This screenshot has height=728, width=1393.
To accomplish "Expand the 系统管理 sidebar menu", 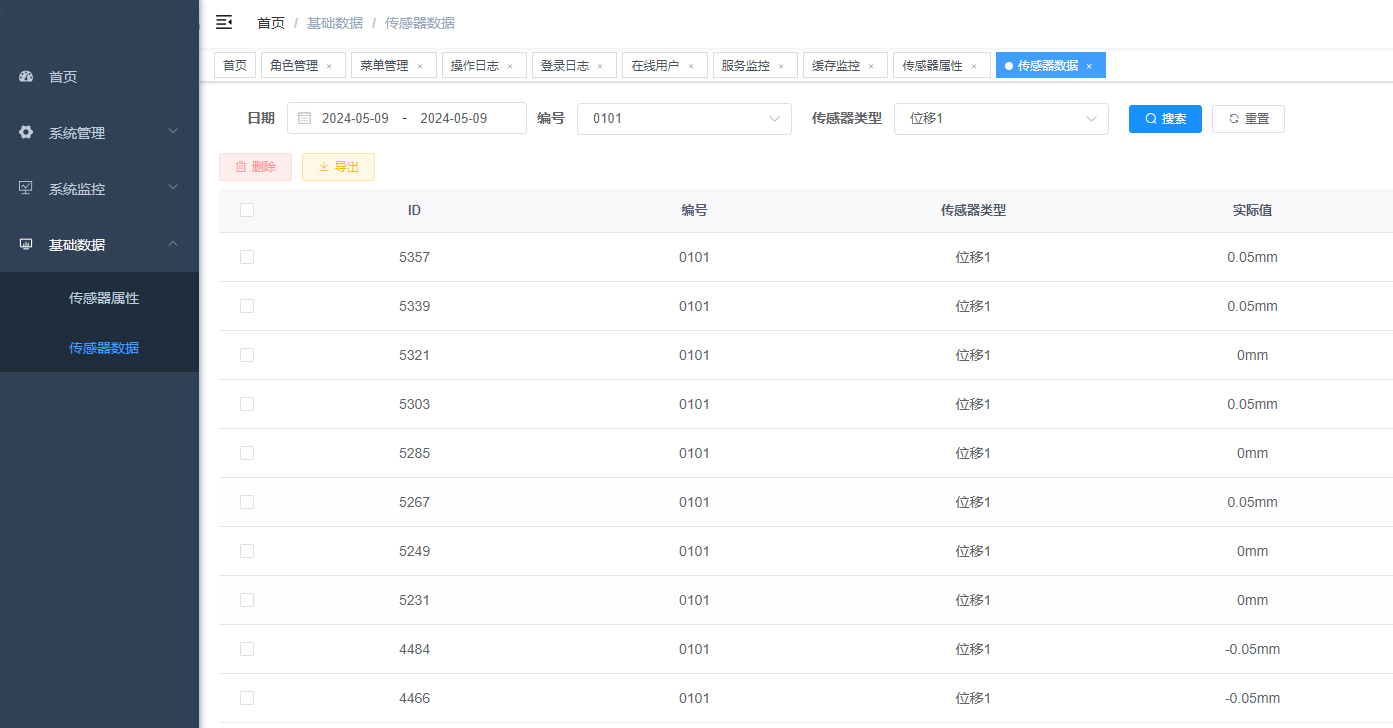I will tap(99, 133).
